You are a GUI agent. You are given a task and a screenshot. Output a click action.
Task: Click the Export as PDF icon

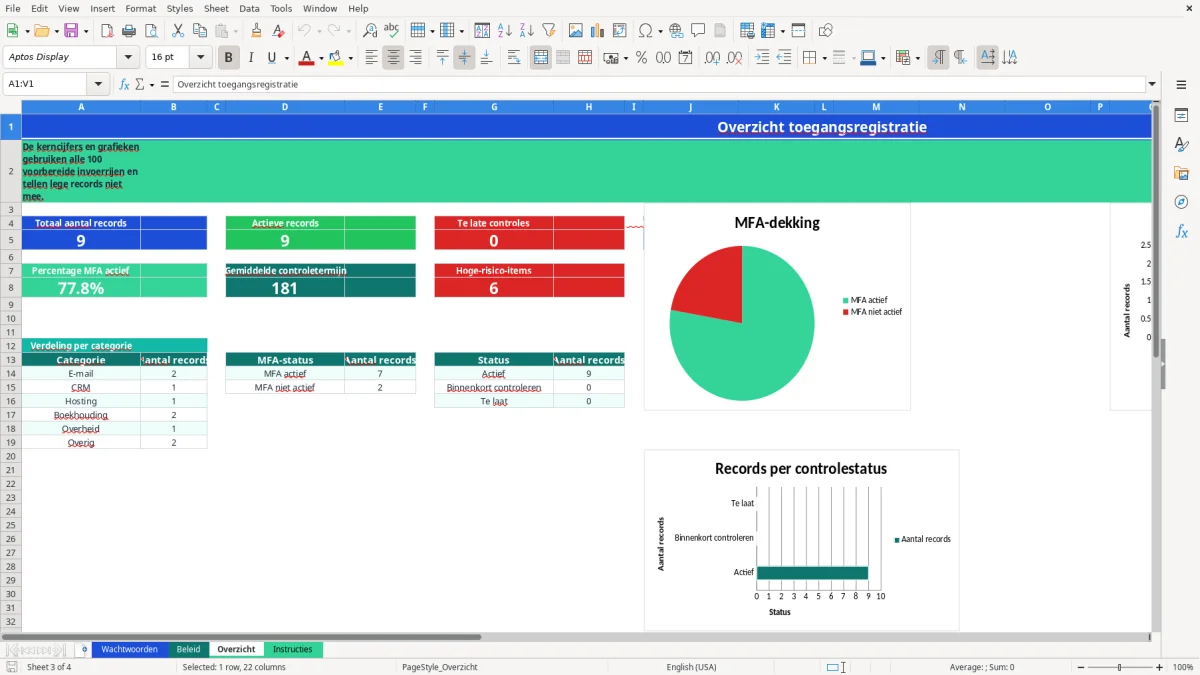coord(107,31)
